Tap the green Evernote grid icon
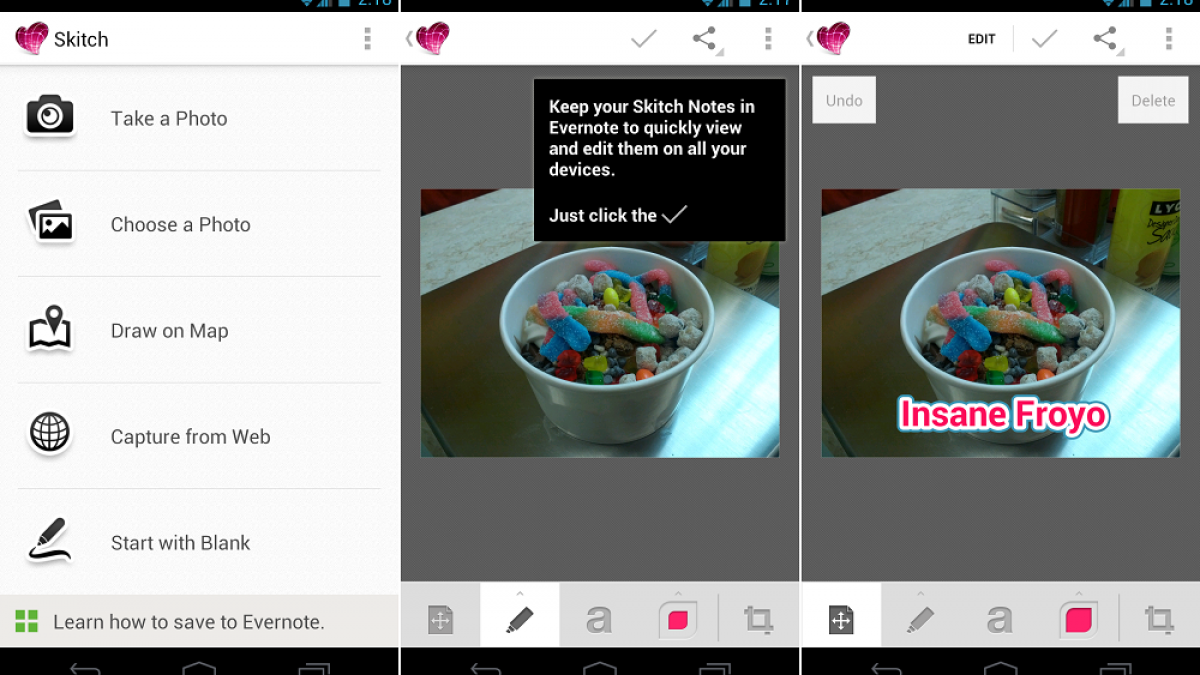Image resolution: width=1200 pixels, height=675 pixels. click(26, 621)
